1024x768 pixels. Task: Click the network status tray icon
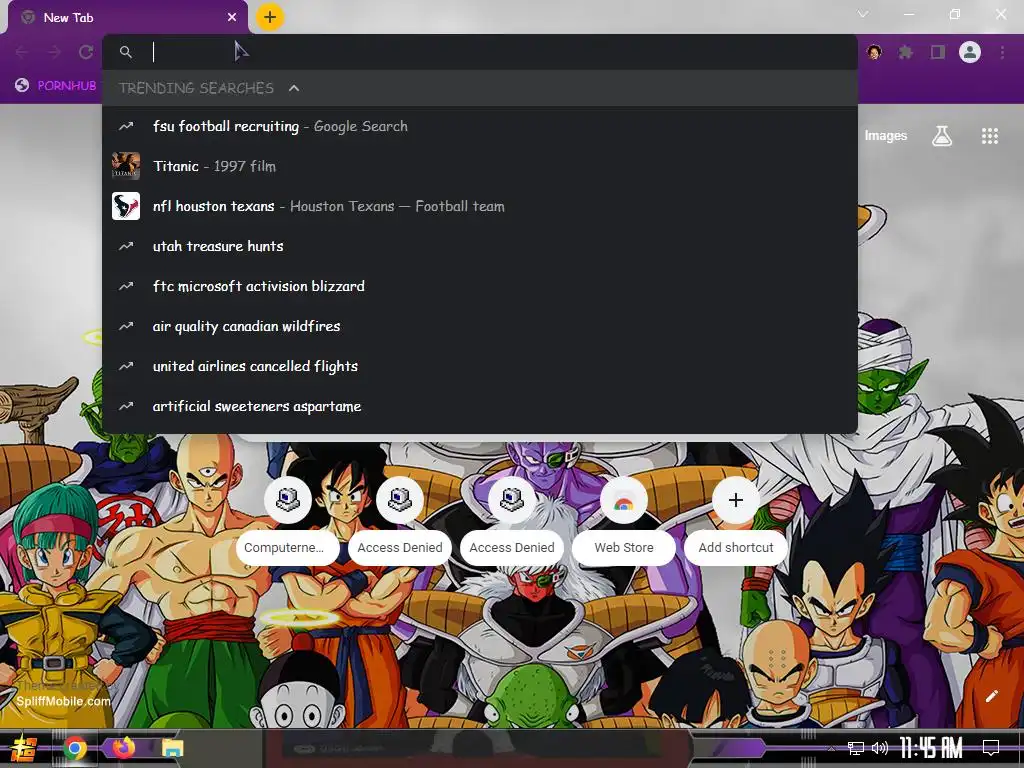(x=856, y=748)
